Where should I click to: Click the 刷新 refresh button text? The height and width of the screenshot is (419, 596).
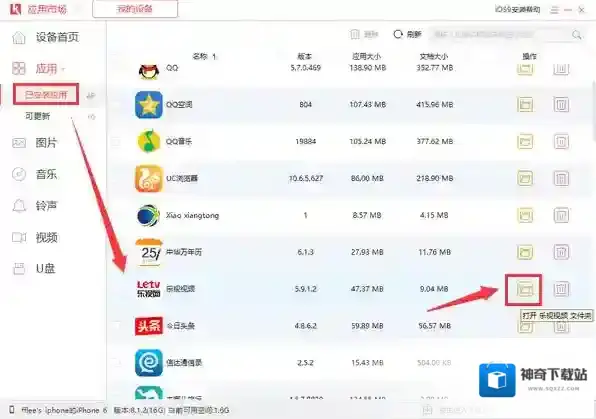coord(414,35)
